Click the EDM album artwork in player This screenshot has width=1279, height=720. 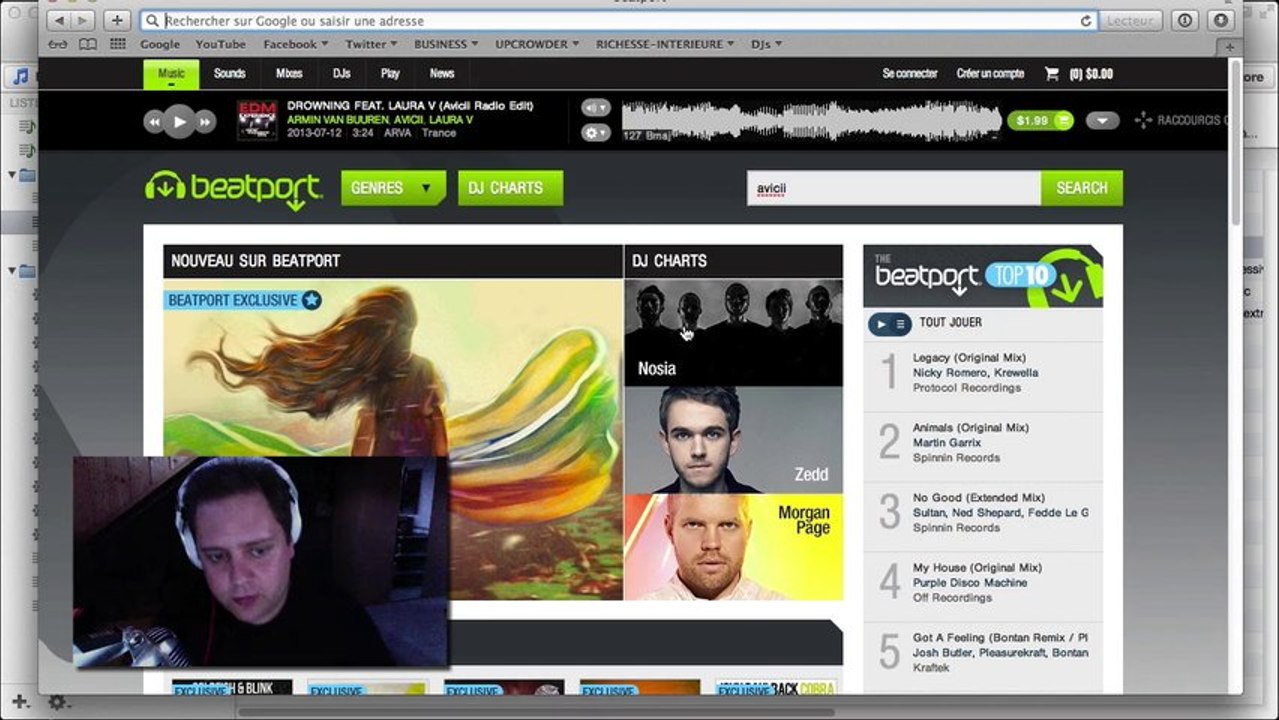[257, 120]
